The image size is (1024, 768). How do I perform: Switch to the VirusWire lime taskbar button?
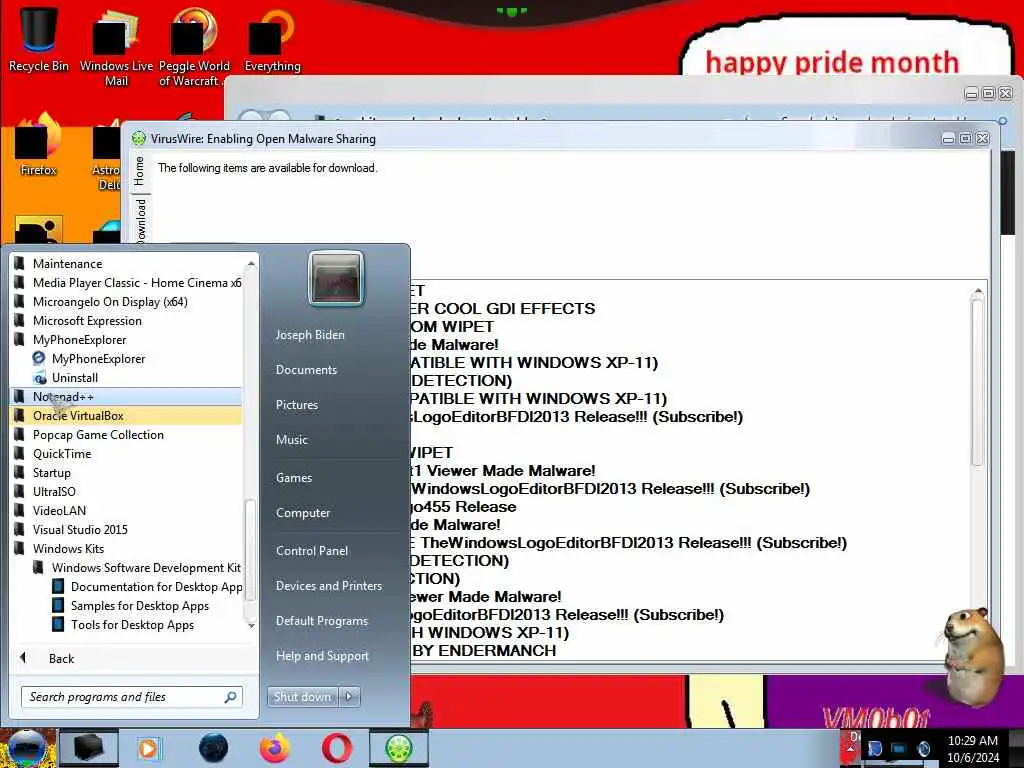(x=398, y=748)
